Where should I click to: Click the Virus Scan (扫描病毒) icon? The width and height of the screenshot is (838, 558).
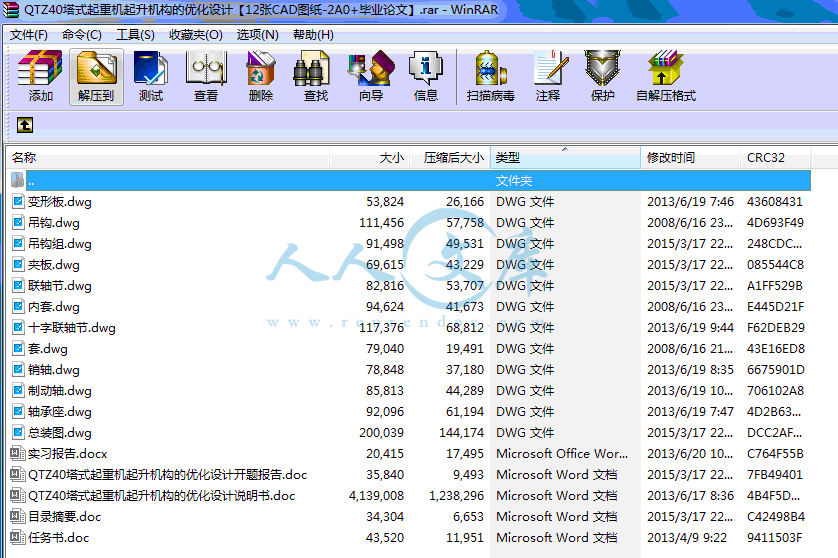click(x=490, y=76)
